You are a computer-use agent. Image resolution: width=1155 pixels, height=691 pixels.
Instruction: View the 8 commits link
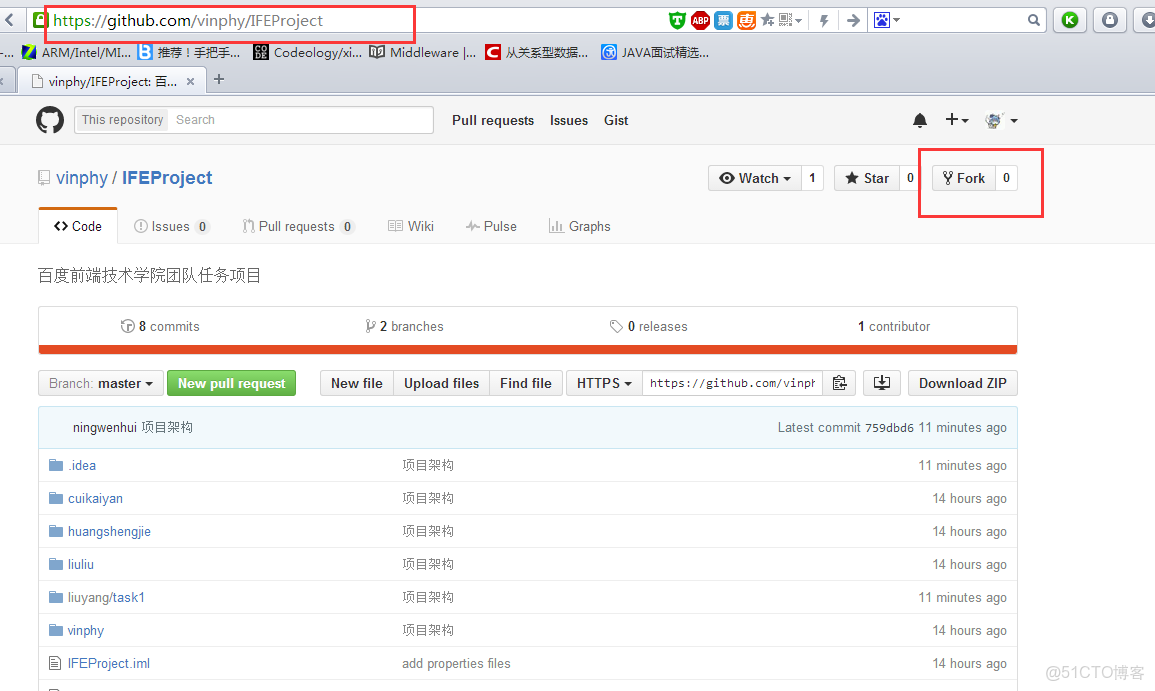tap(160, 326)
